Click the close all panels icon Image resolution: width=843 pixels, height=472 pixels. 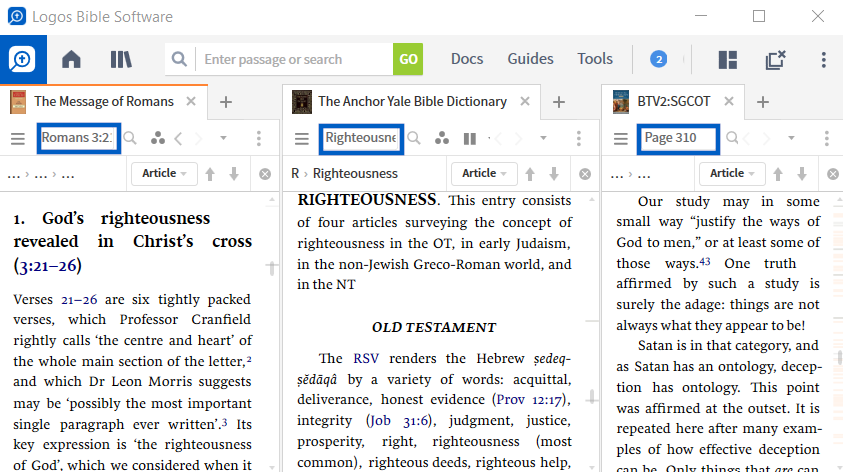click(x=775, y=60)
